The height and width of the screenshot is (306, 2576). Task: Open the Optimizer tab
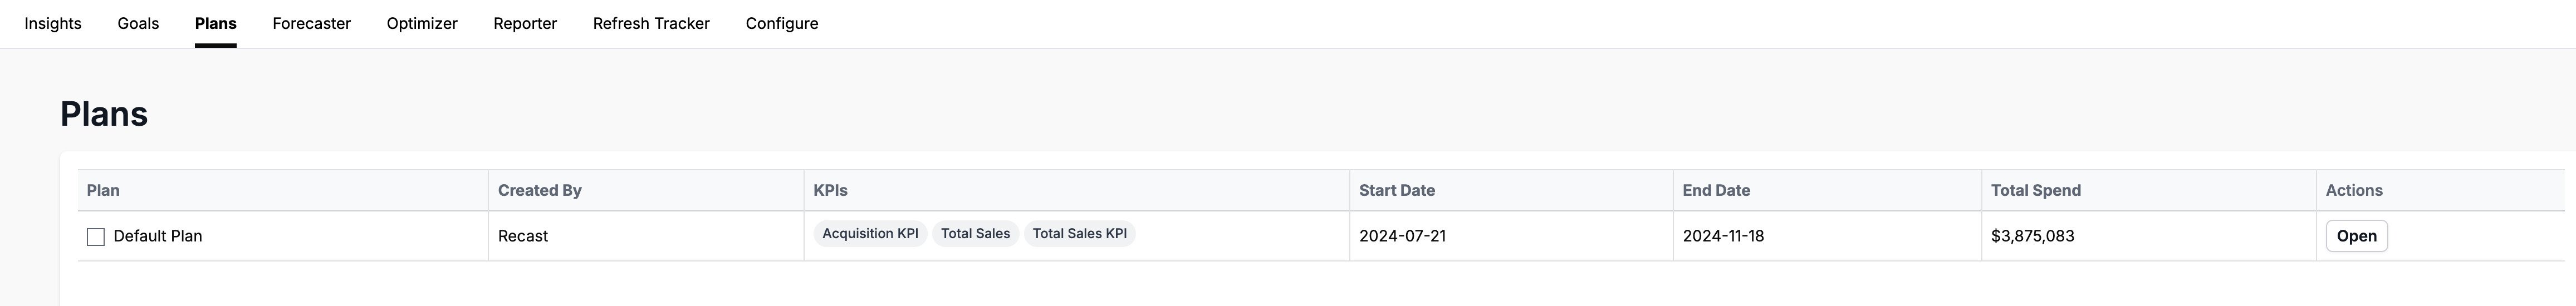click(422, 23)
